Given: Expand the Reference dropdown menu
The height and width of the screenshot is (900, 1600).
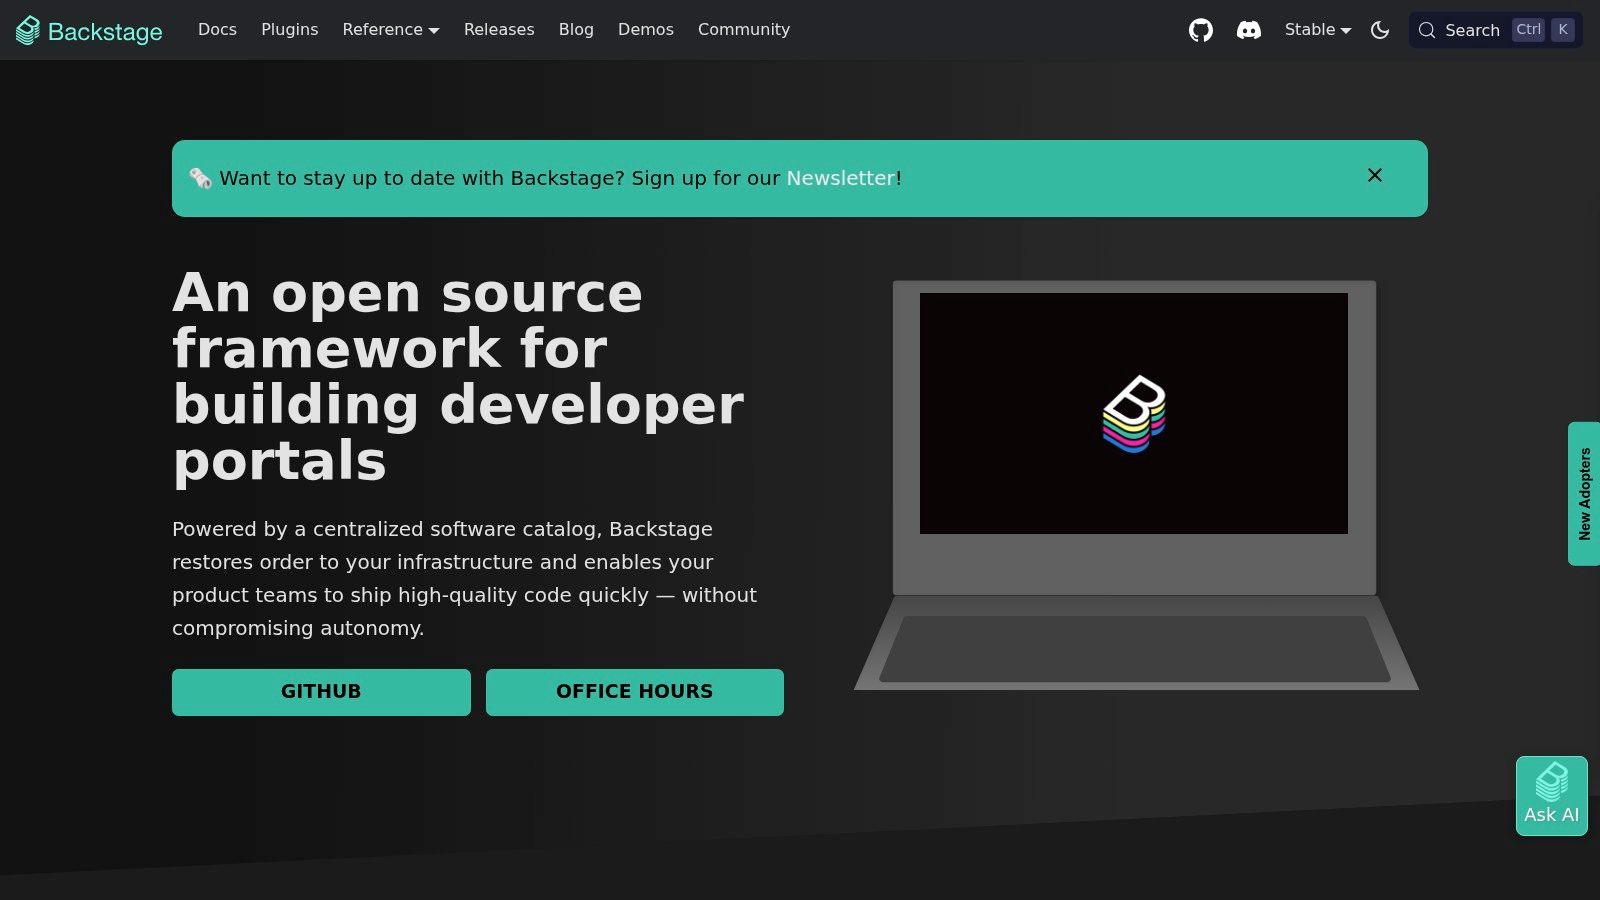Looking at the screenshot, I should 390,30.
